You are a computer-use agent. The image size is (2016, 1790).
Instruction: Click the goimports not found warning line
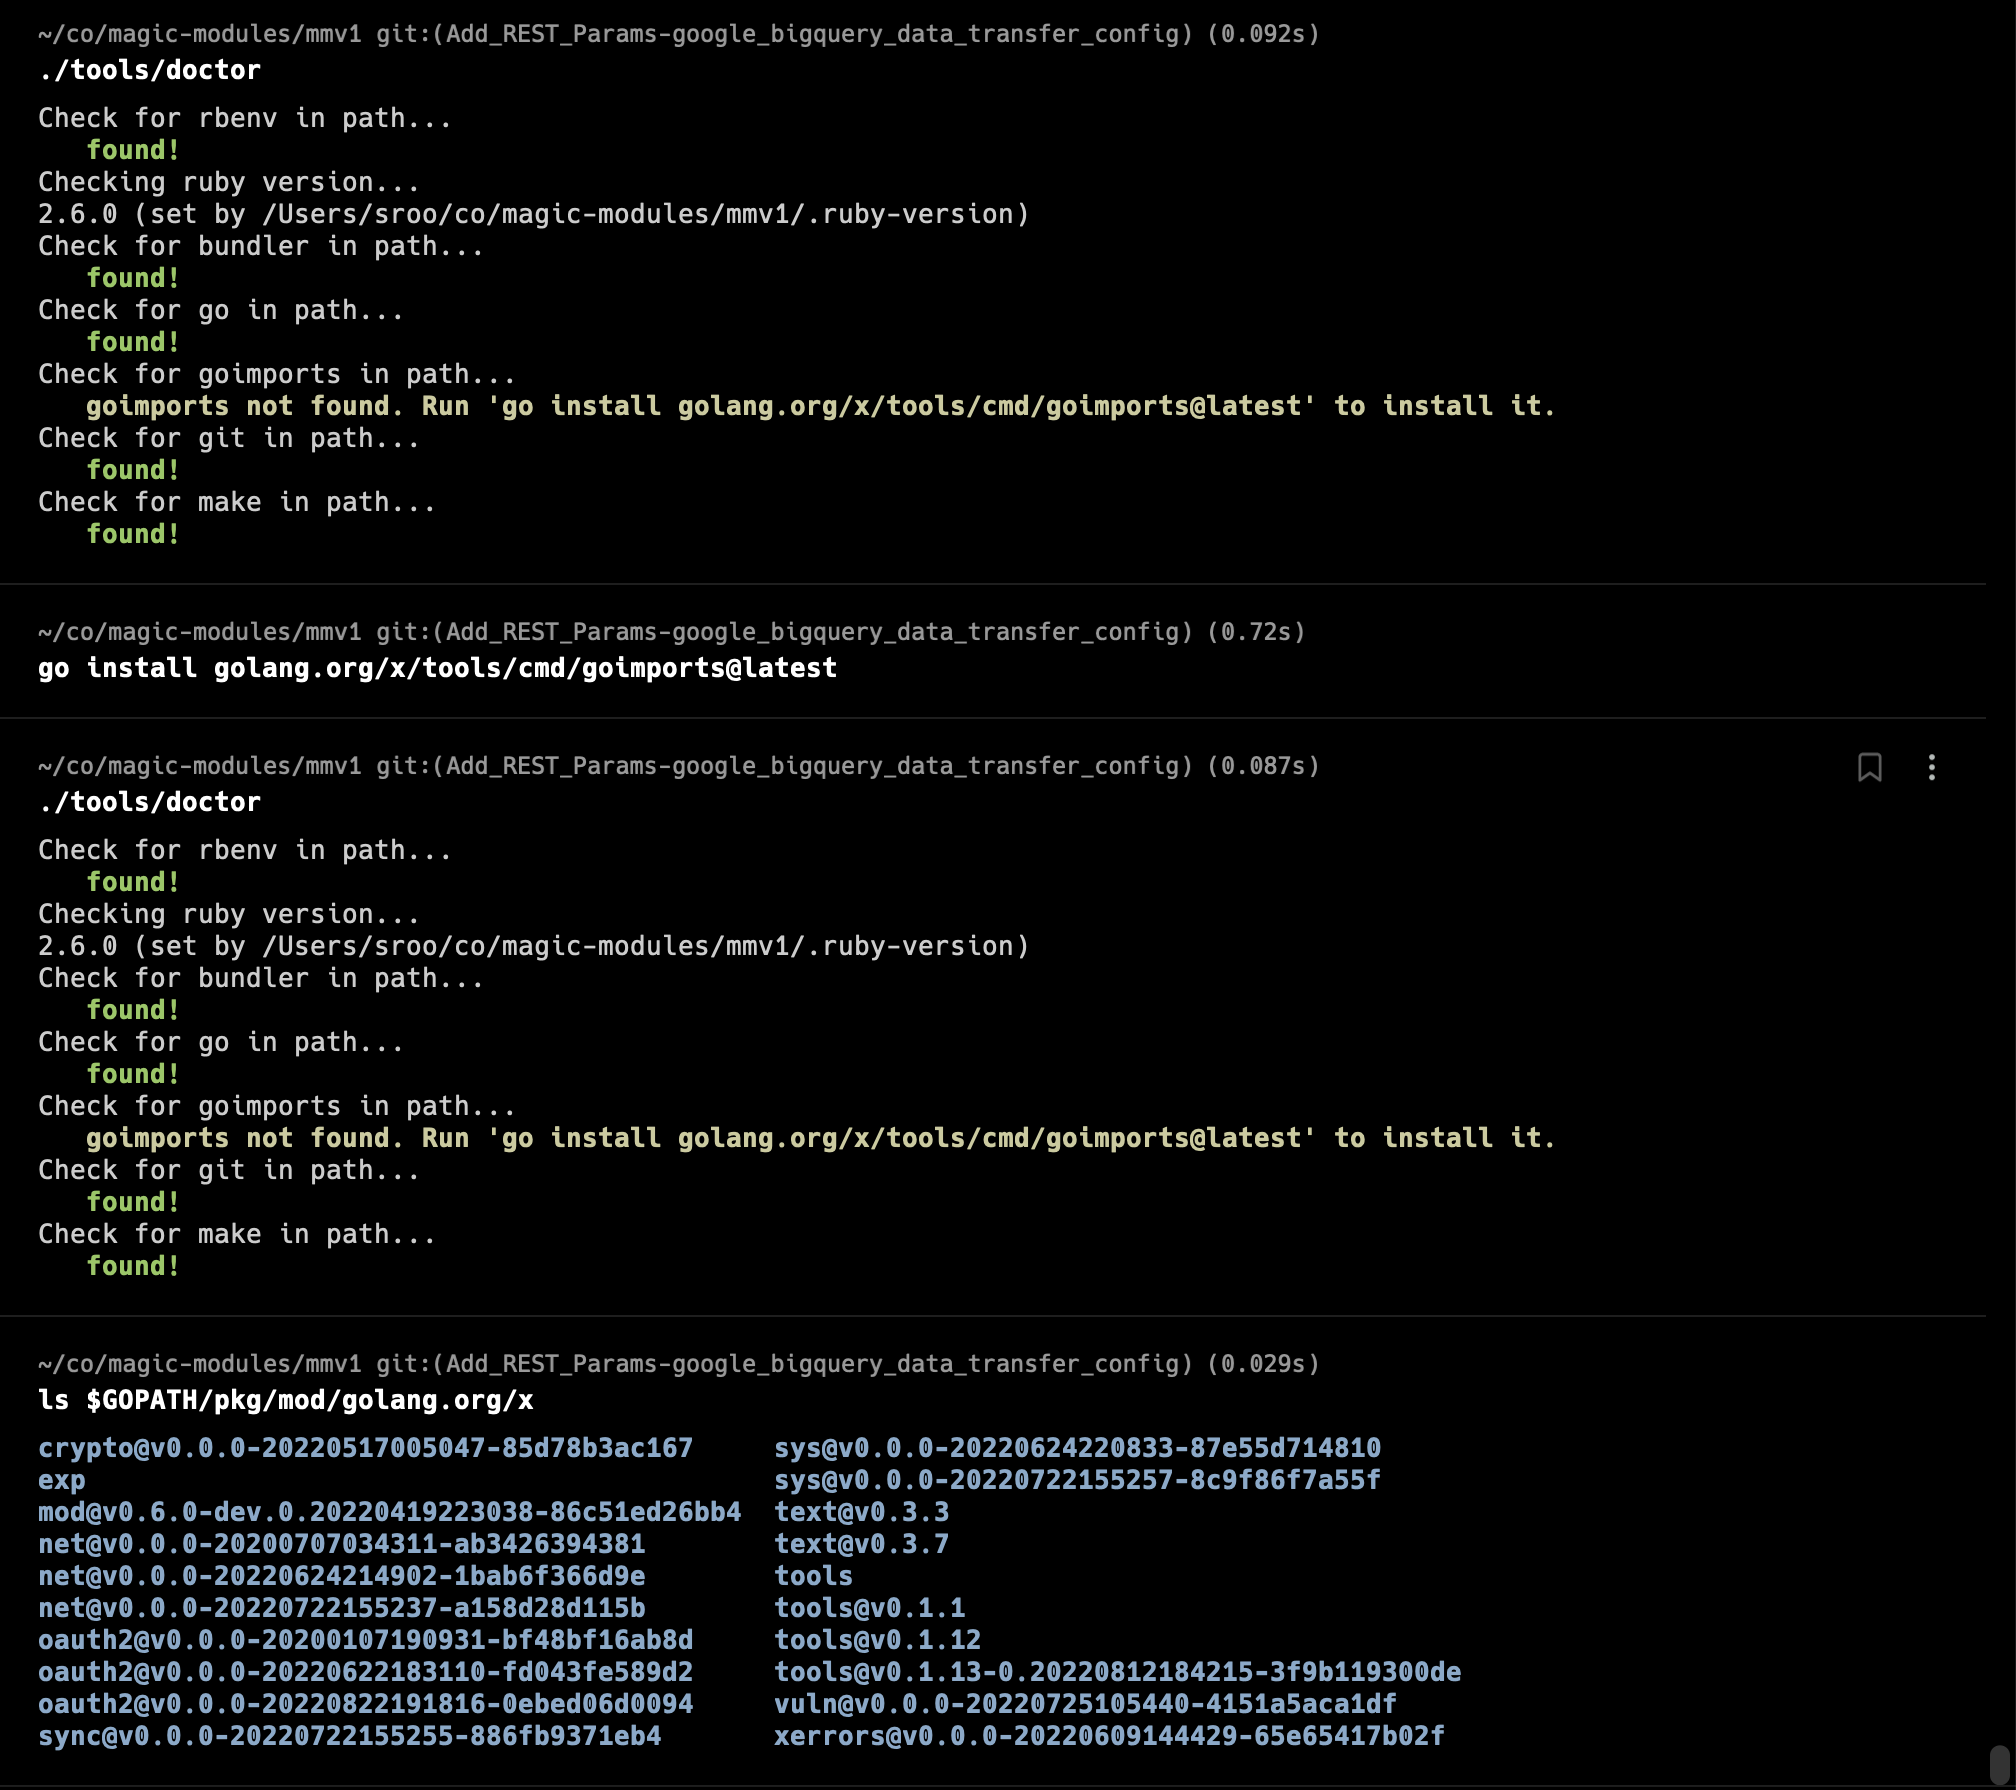pos(820,406)
